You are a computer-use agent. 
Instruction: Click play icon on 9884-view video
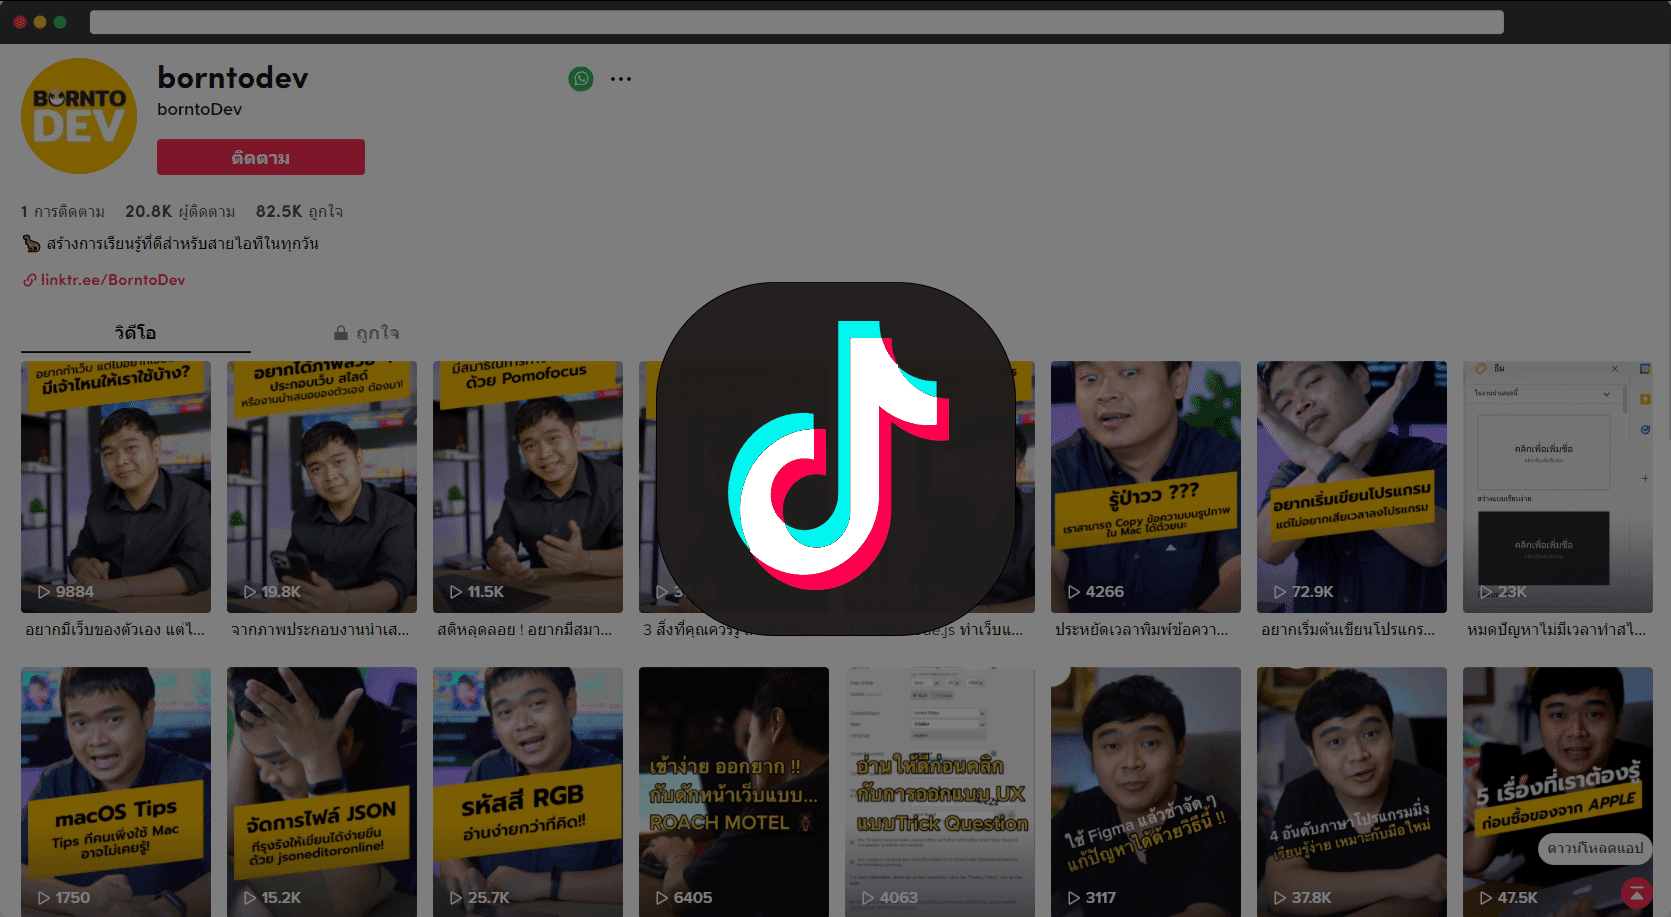pyautogui.click(x=44, y=592)
